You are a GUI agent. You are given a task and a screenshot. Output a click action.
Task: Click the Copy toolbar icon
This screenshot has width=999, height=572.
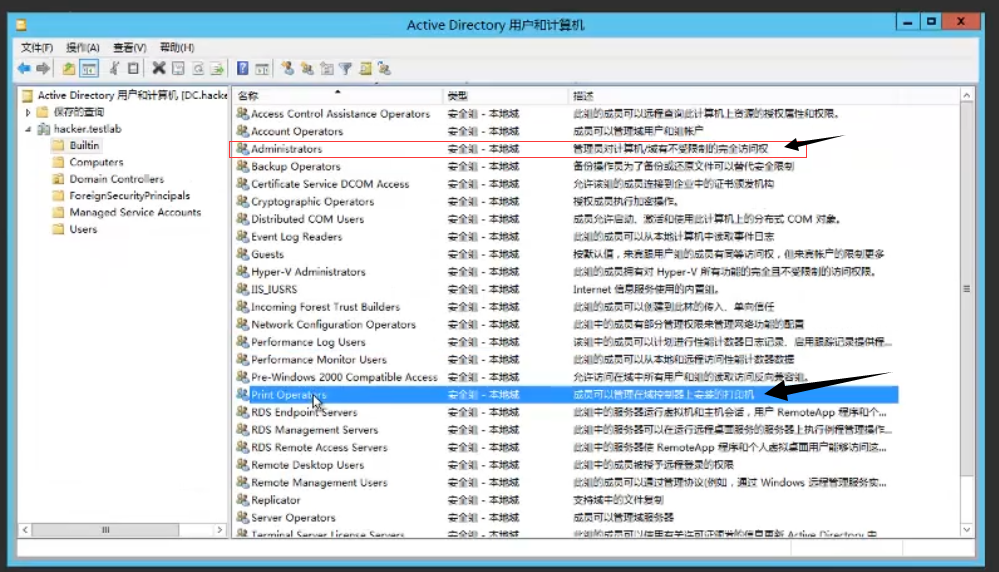[x=133, y=68]
